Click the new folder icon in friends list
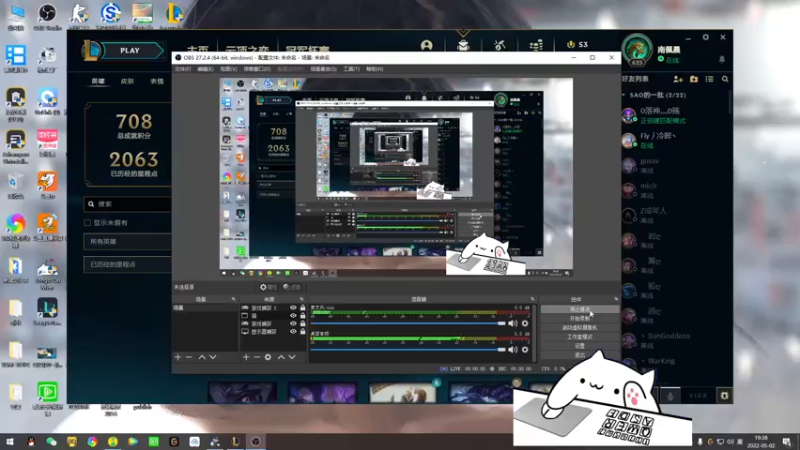The image size is (800, 450). click(694, 79)
